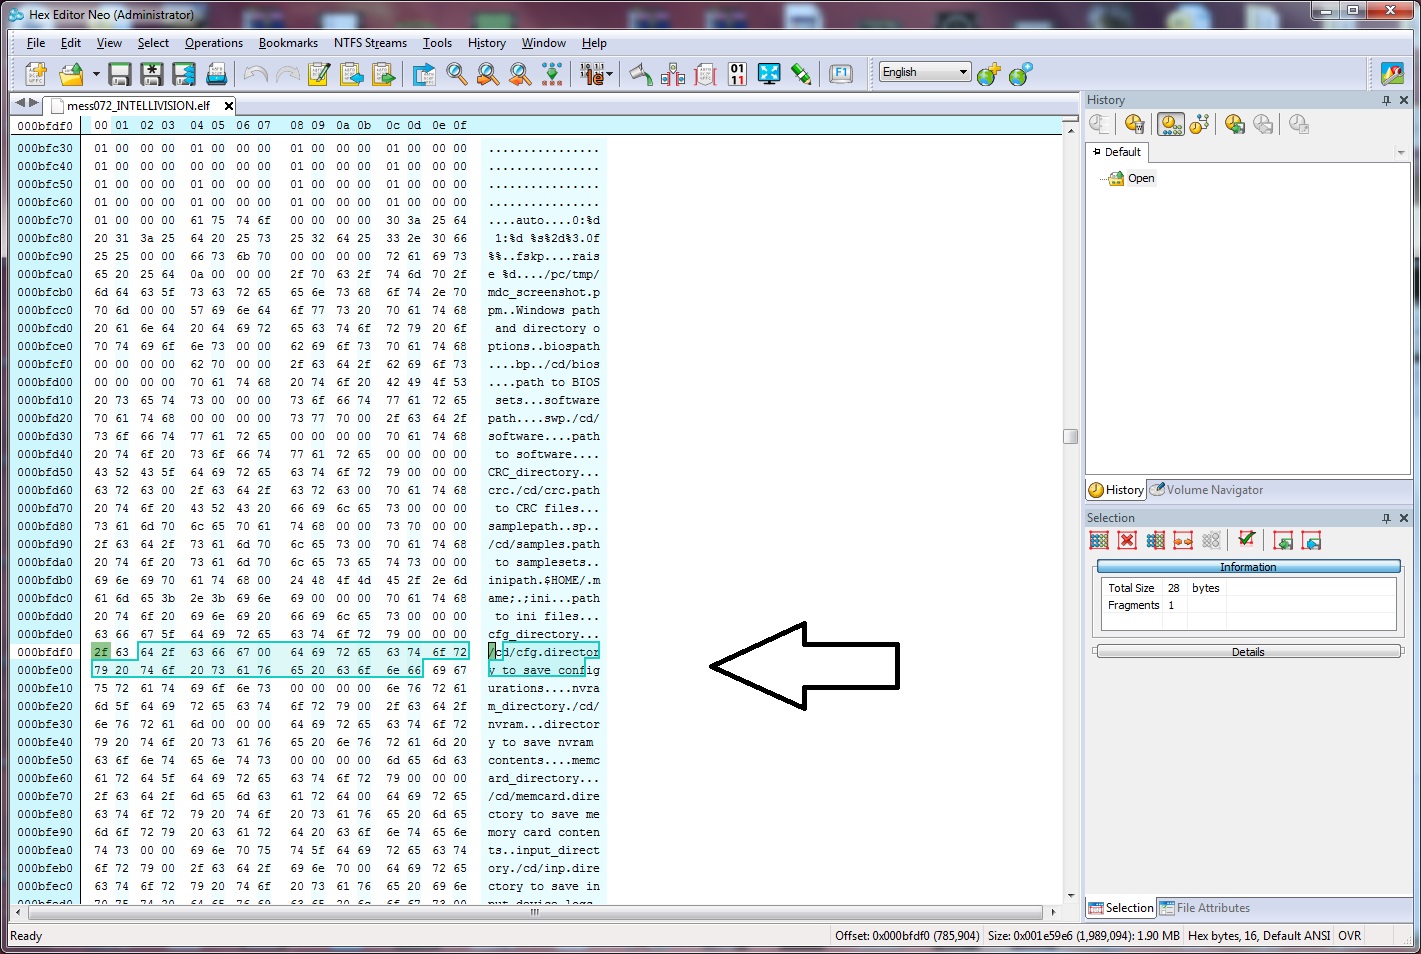The width and height of the screenshot is (1421, 954).
Task: Click the Print toolbar icon
Action: pos(216,73)
